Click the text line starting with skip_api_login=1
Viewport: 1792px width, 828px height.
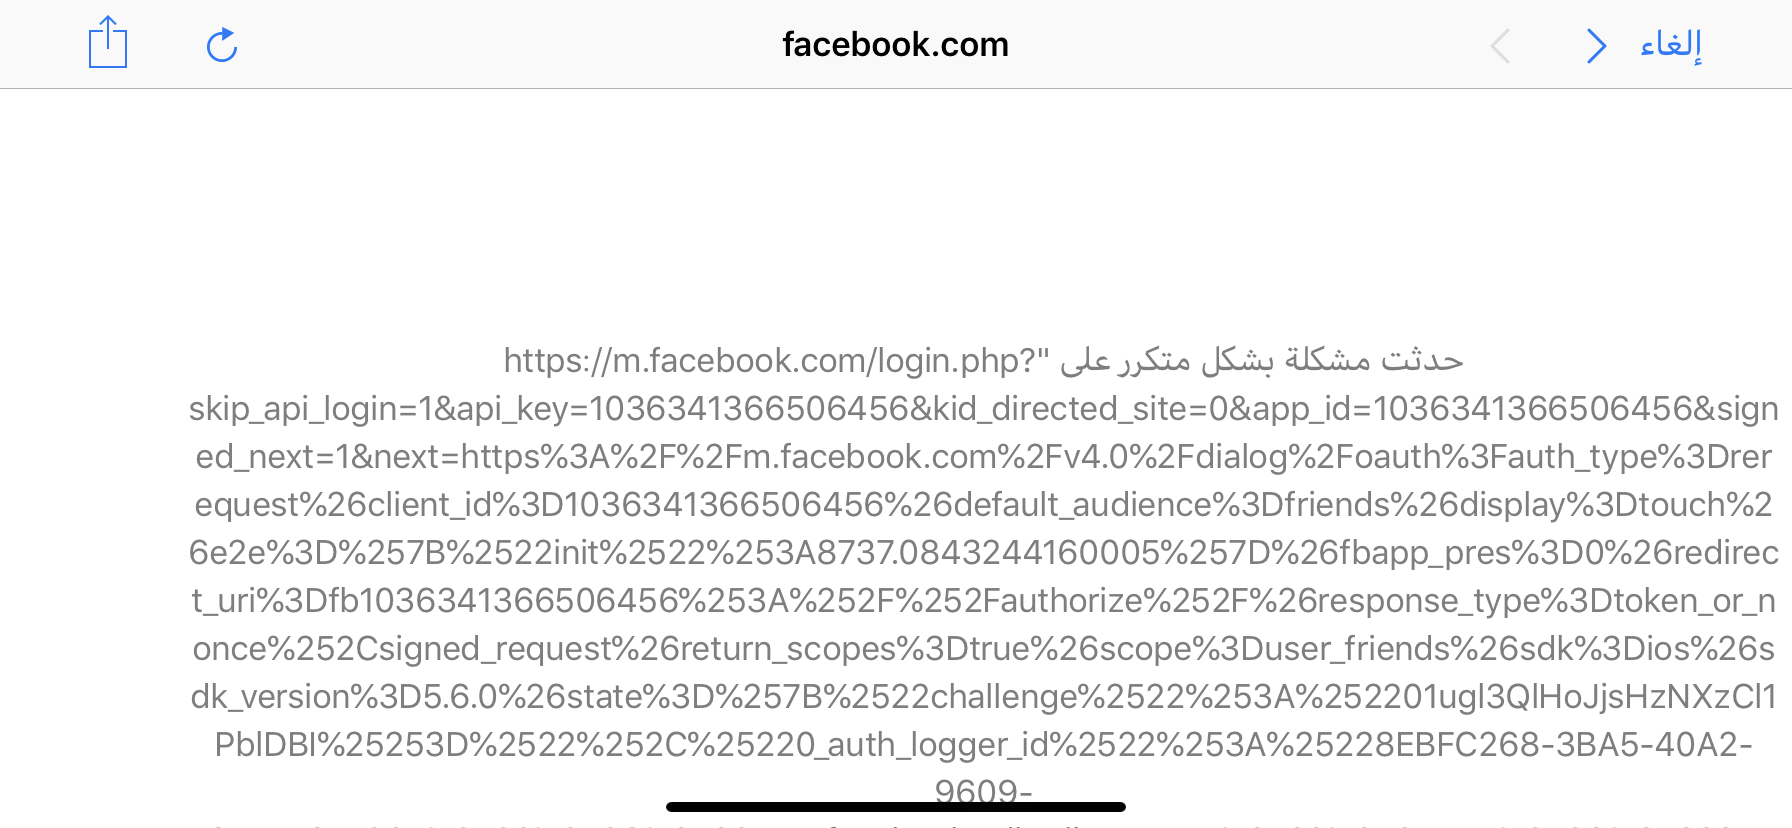984,408
